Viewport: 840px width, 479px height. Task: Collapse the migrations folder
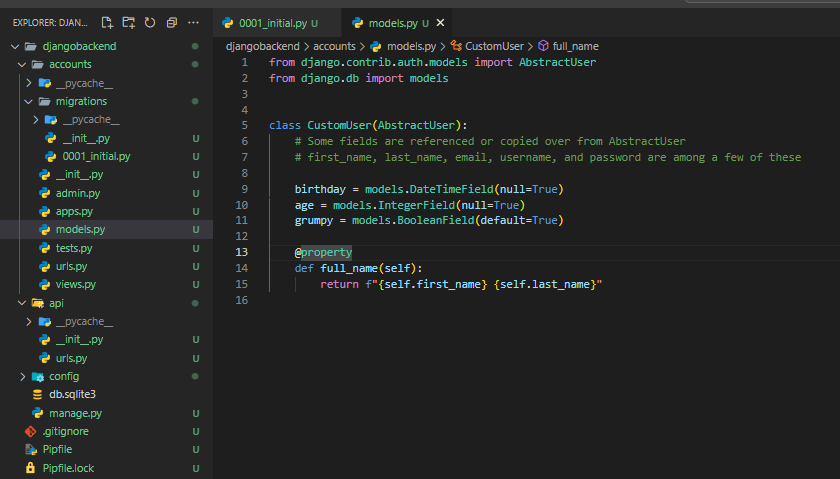point(29,101)
